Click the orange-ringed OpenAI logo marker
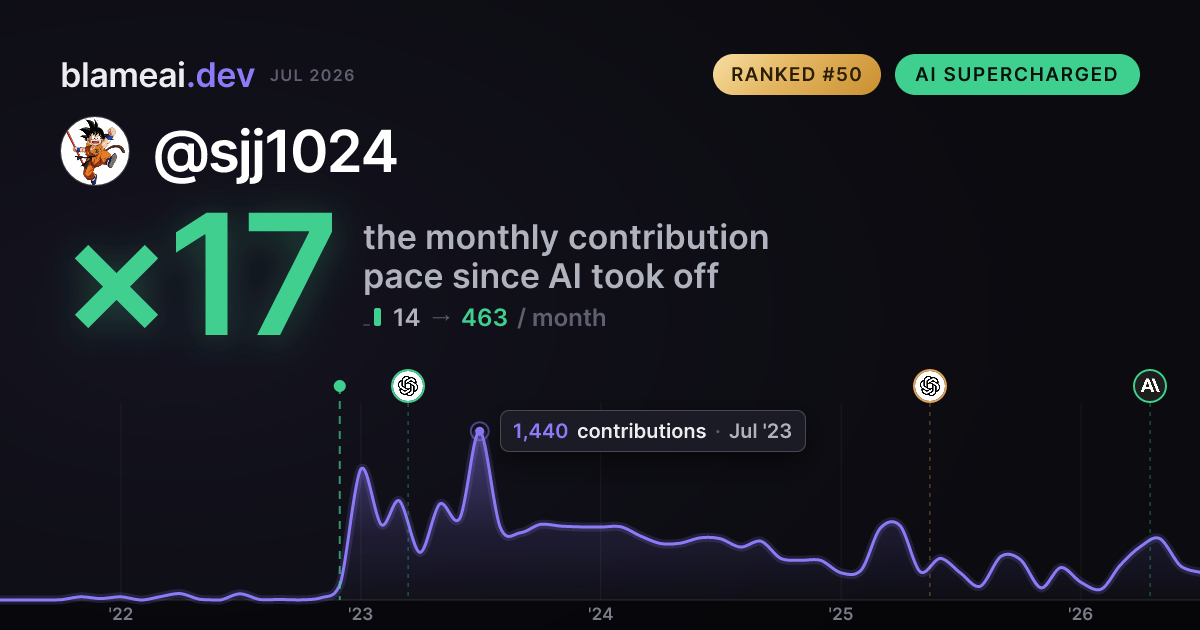Viewport: 1200px width, 630px height. click(930, 385)
